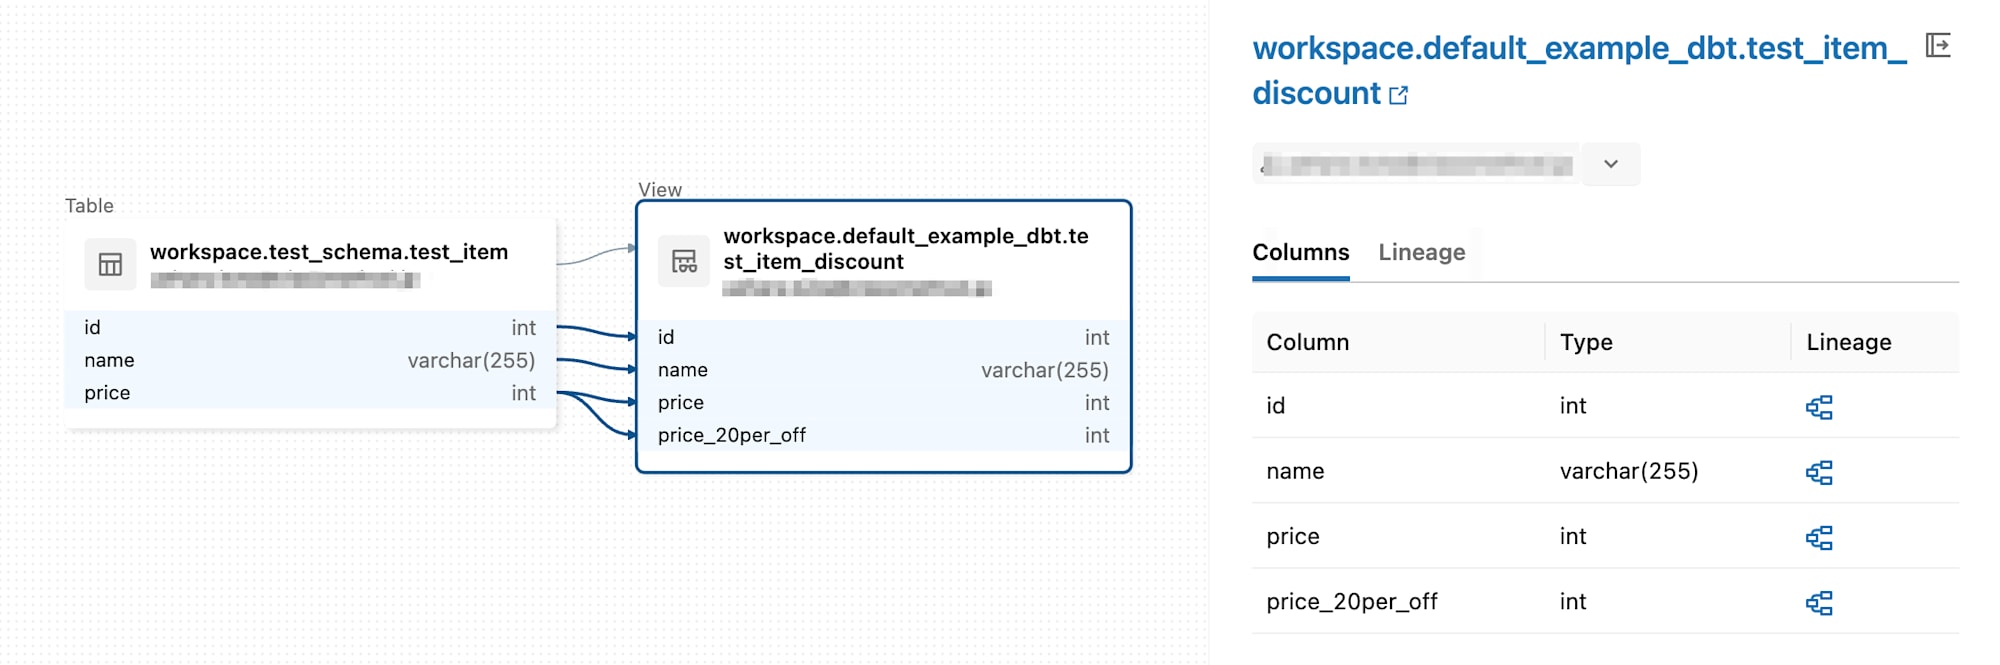Switch to the Columns tab
The image size is (2000, 665).
[x=1299, y=252]
